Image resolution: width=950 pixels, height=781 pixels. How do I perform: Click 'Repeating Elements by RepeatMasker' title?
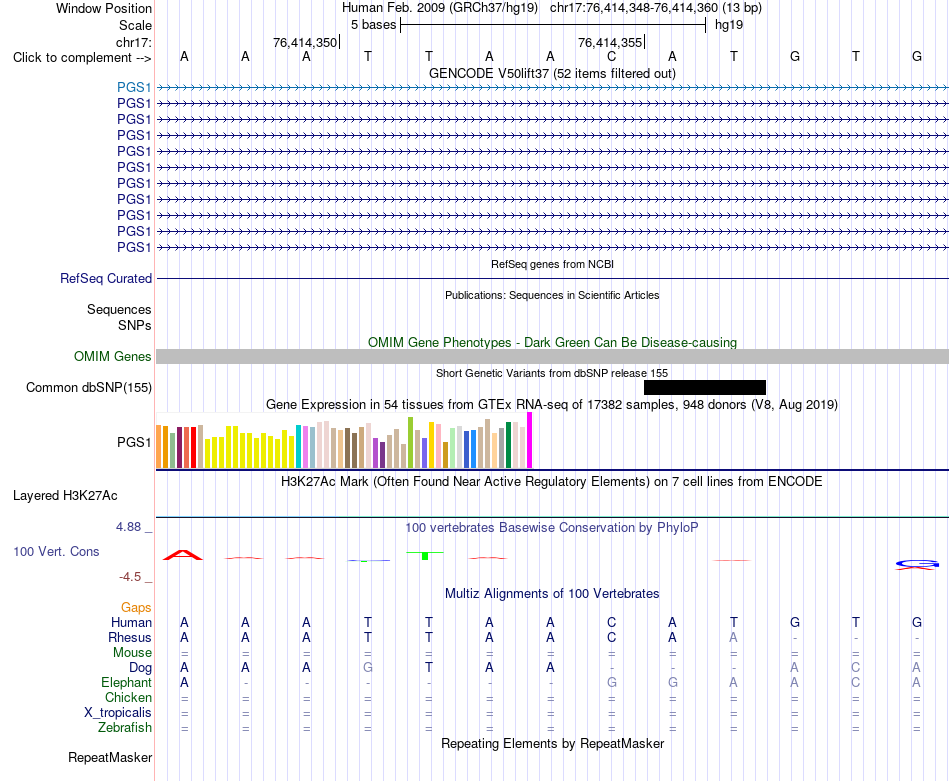[x=553, y=743]
